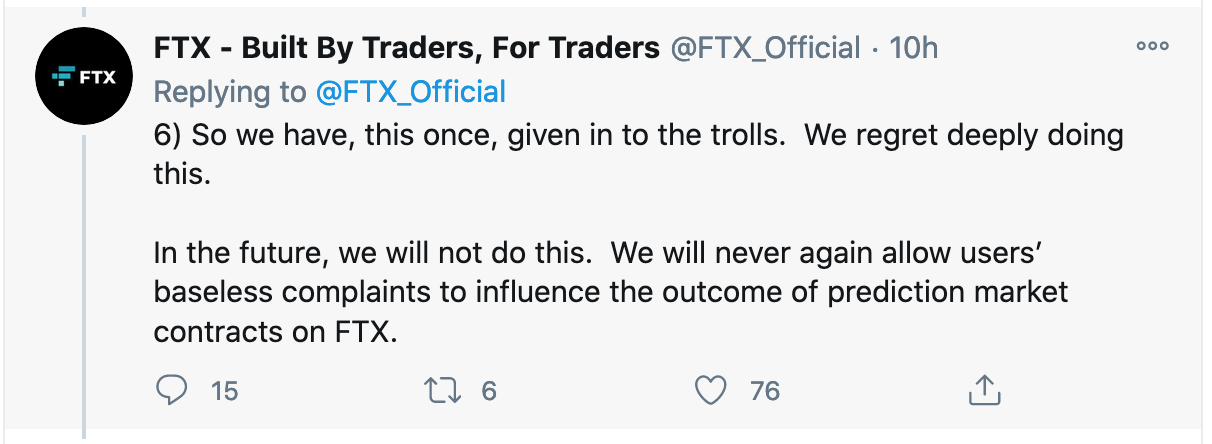Click the words "We regret deeply doing"
The image size is (1212, 444).
tap(964, 135)
